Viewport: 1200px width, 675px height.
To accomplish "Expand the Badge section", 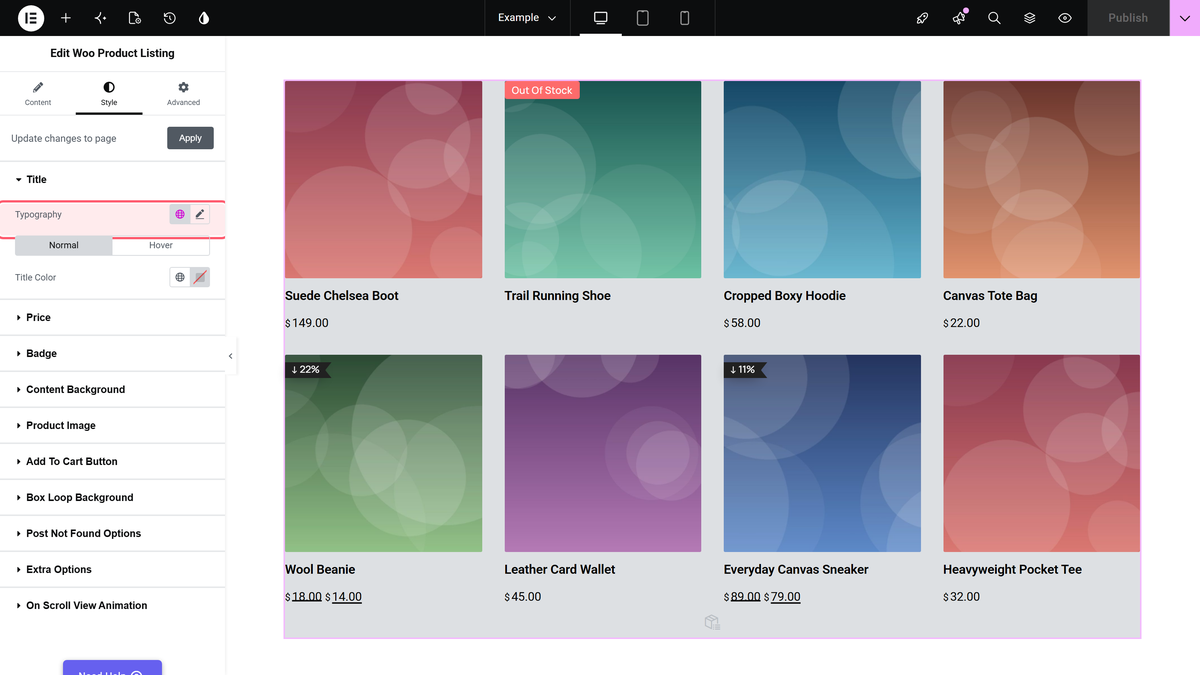I will 113,353.
